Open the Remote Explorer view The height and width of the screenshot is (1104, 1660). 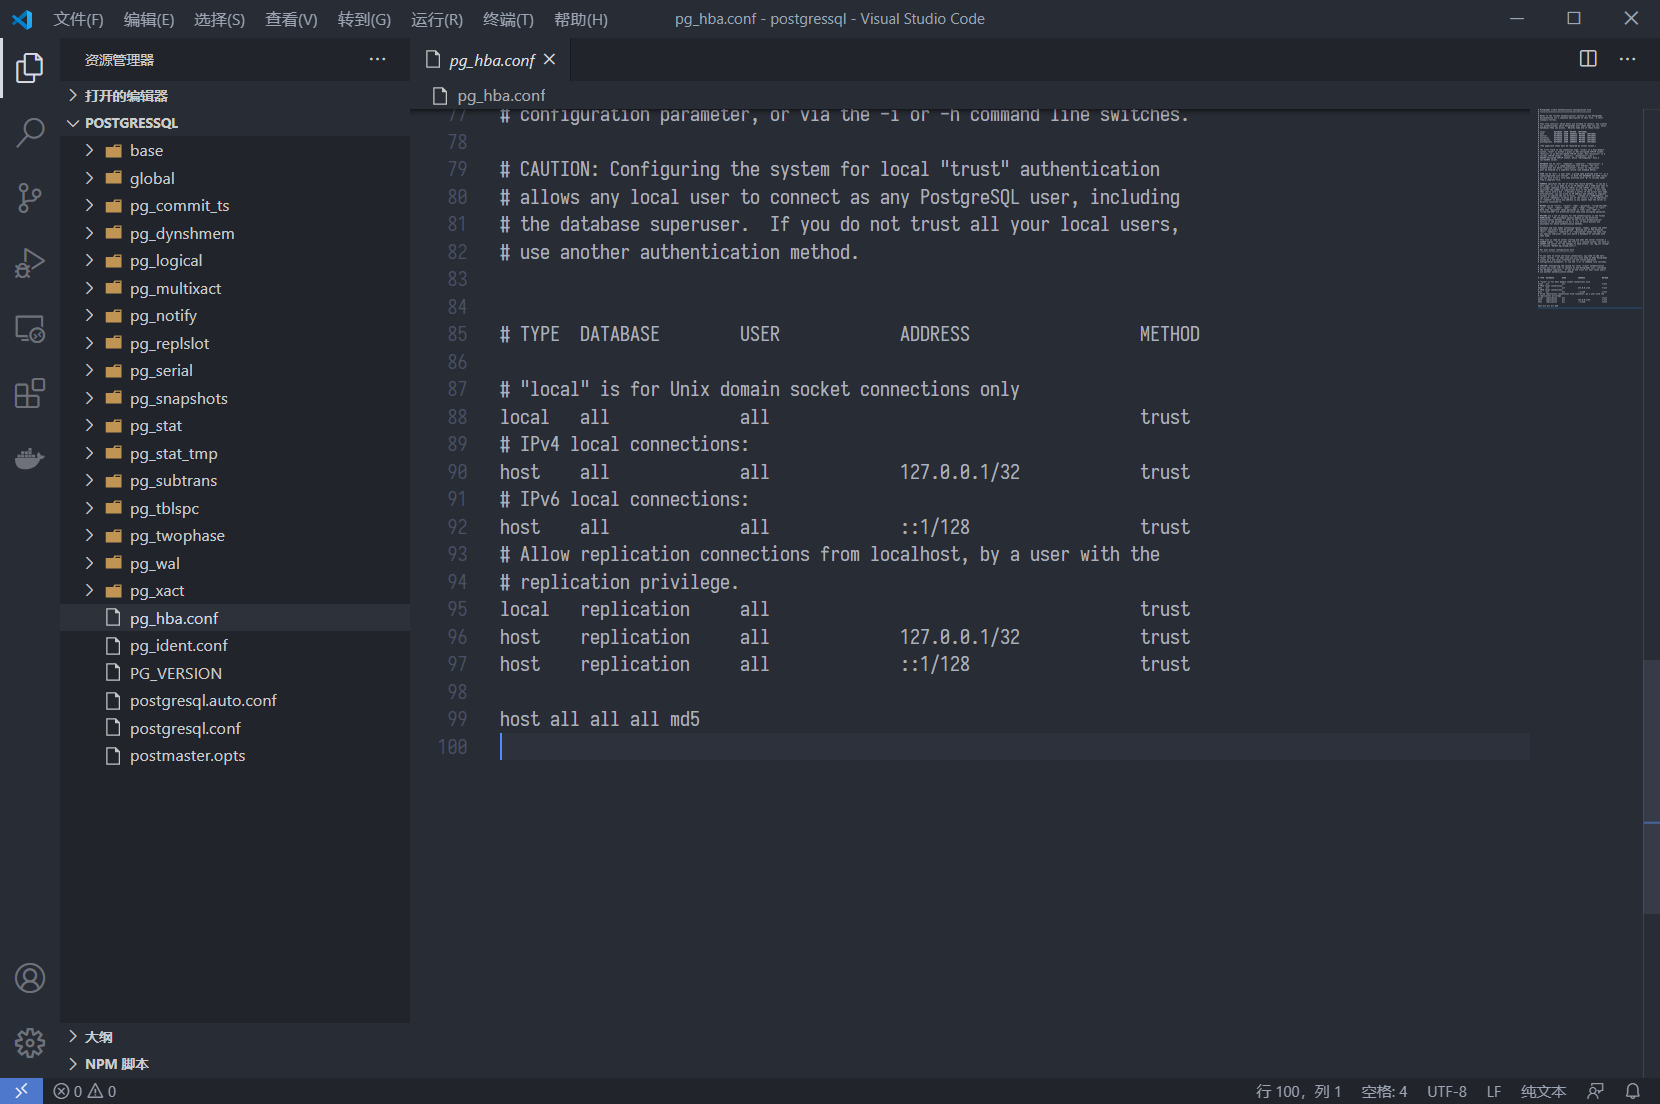tap(30, 329)
